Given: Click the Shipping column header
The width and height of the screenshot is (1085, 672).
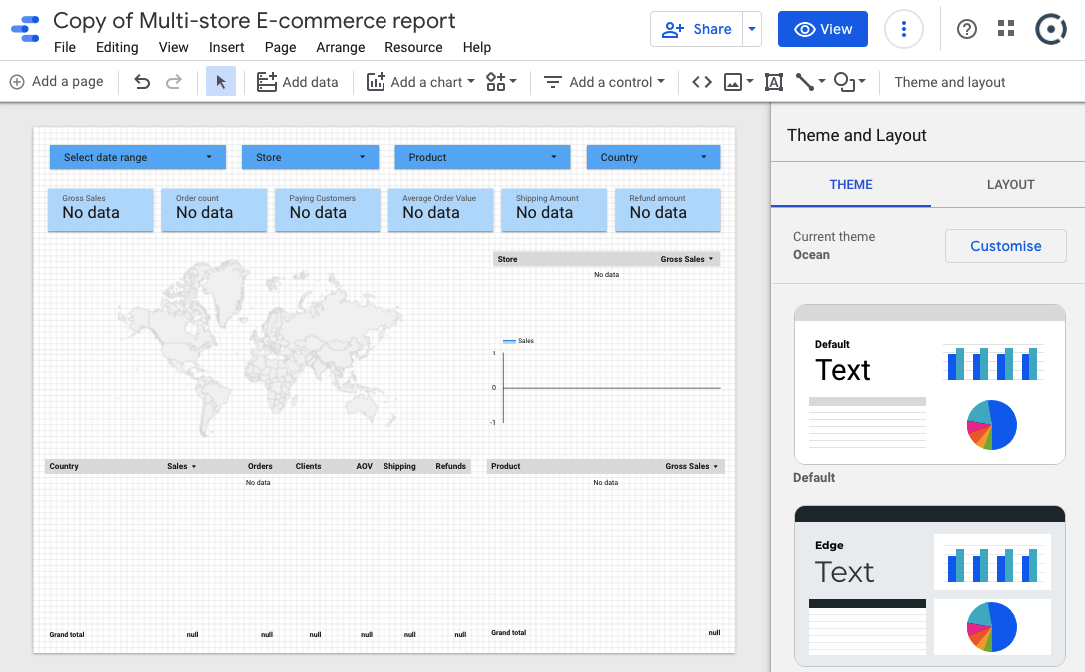Looking at the screenshot, I should tap(399, 466).
